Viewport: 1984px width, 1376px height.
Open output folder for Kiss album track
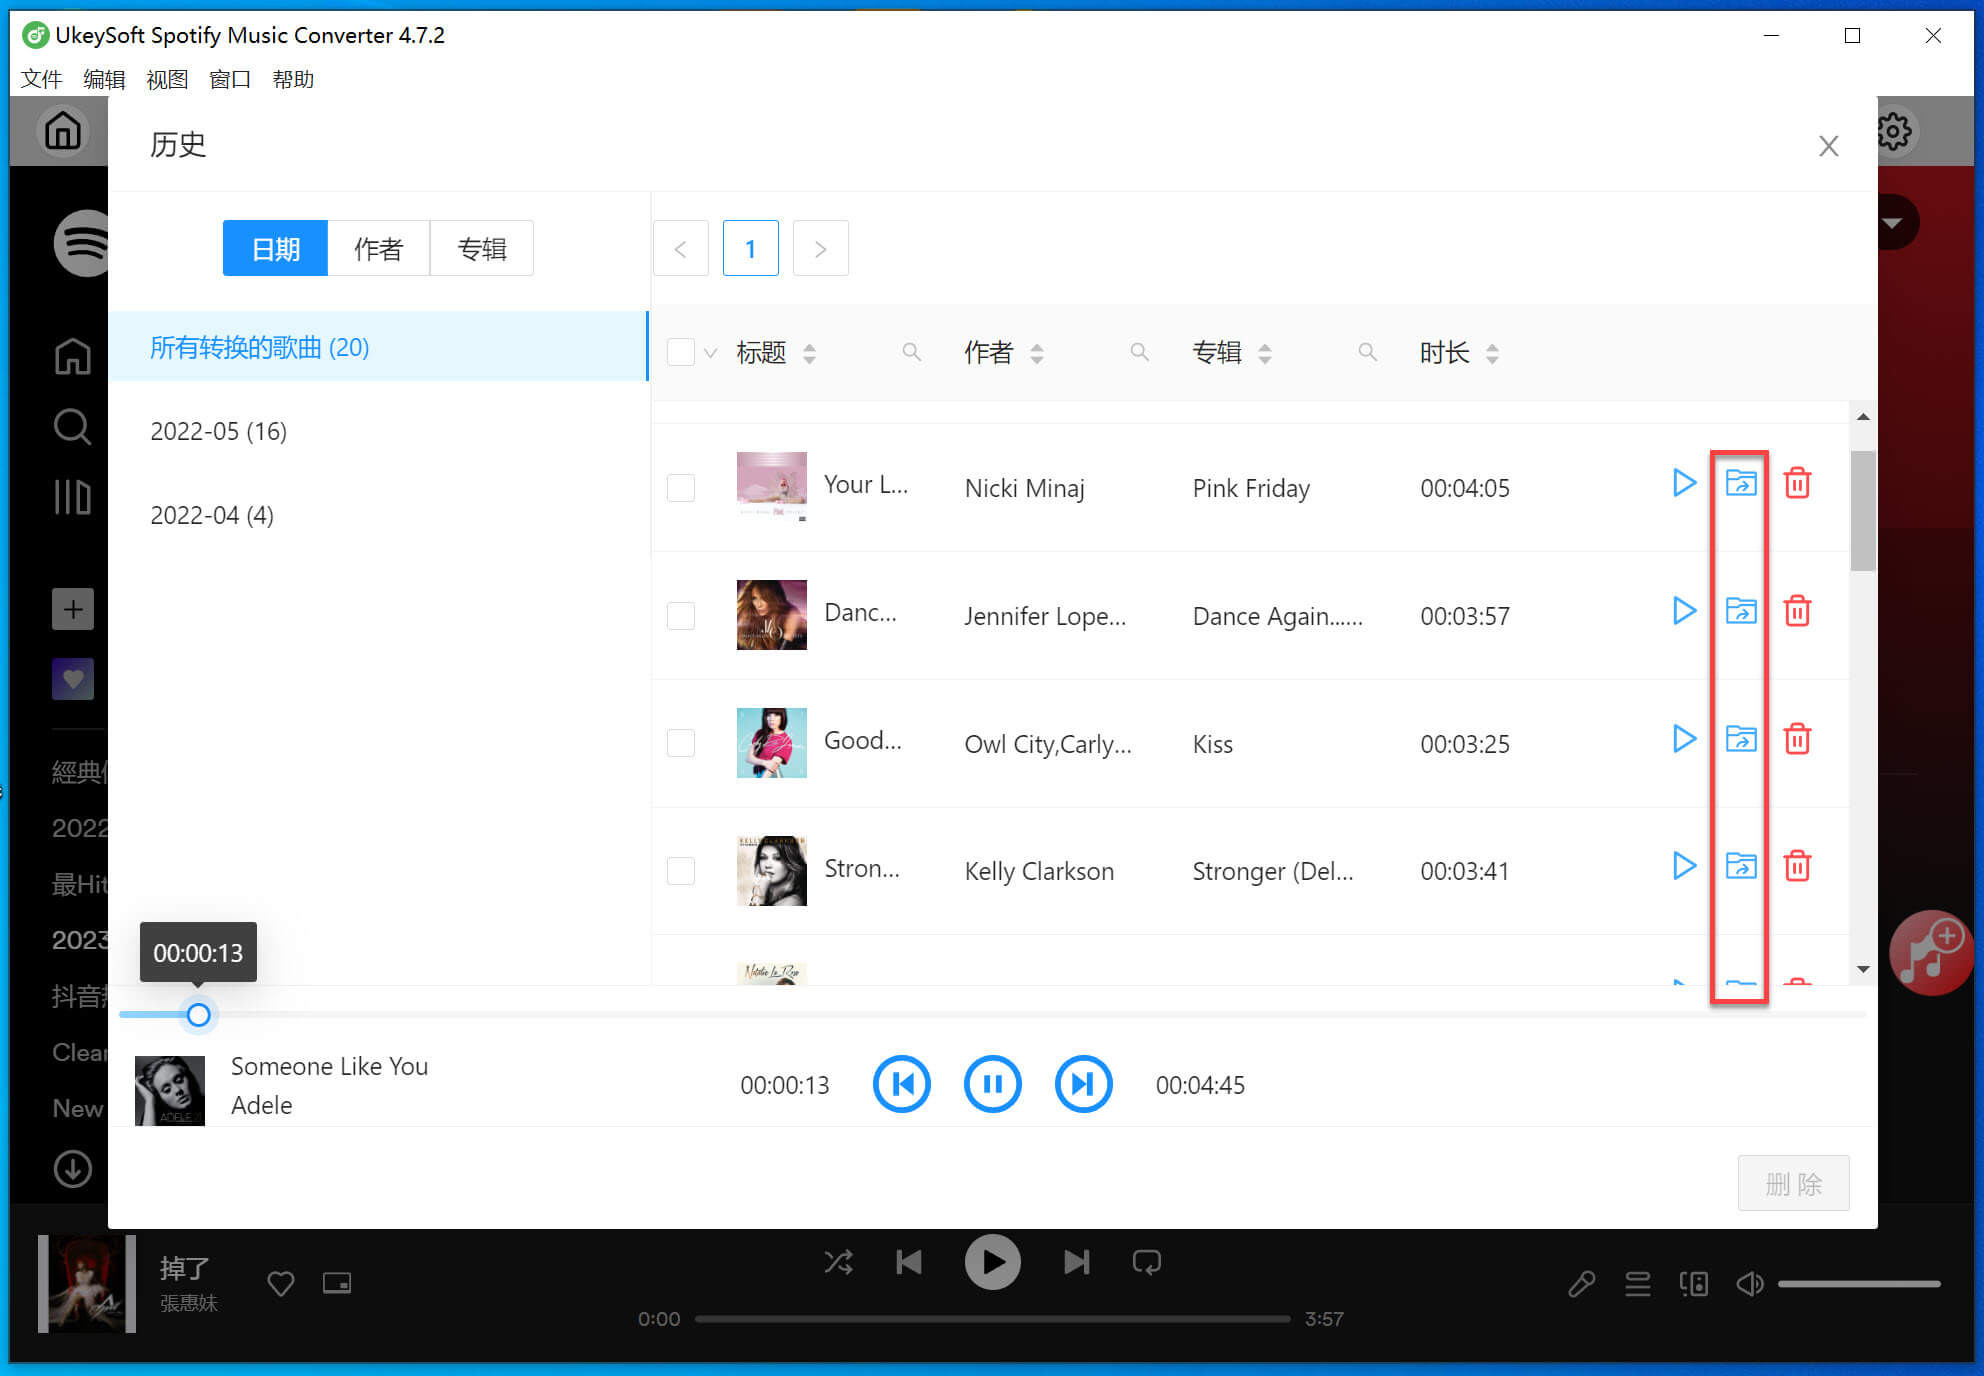point(1741,739)
